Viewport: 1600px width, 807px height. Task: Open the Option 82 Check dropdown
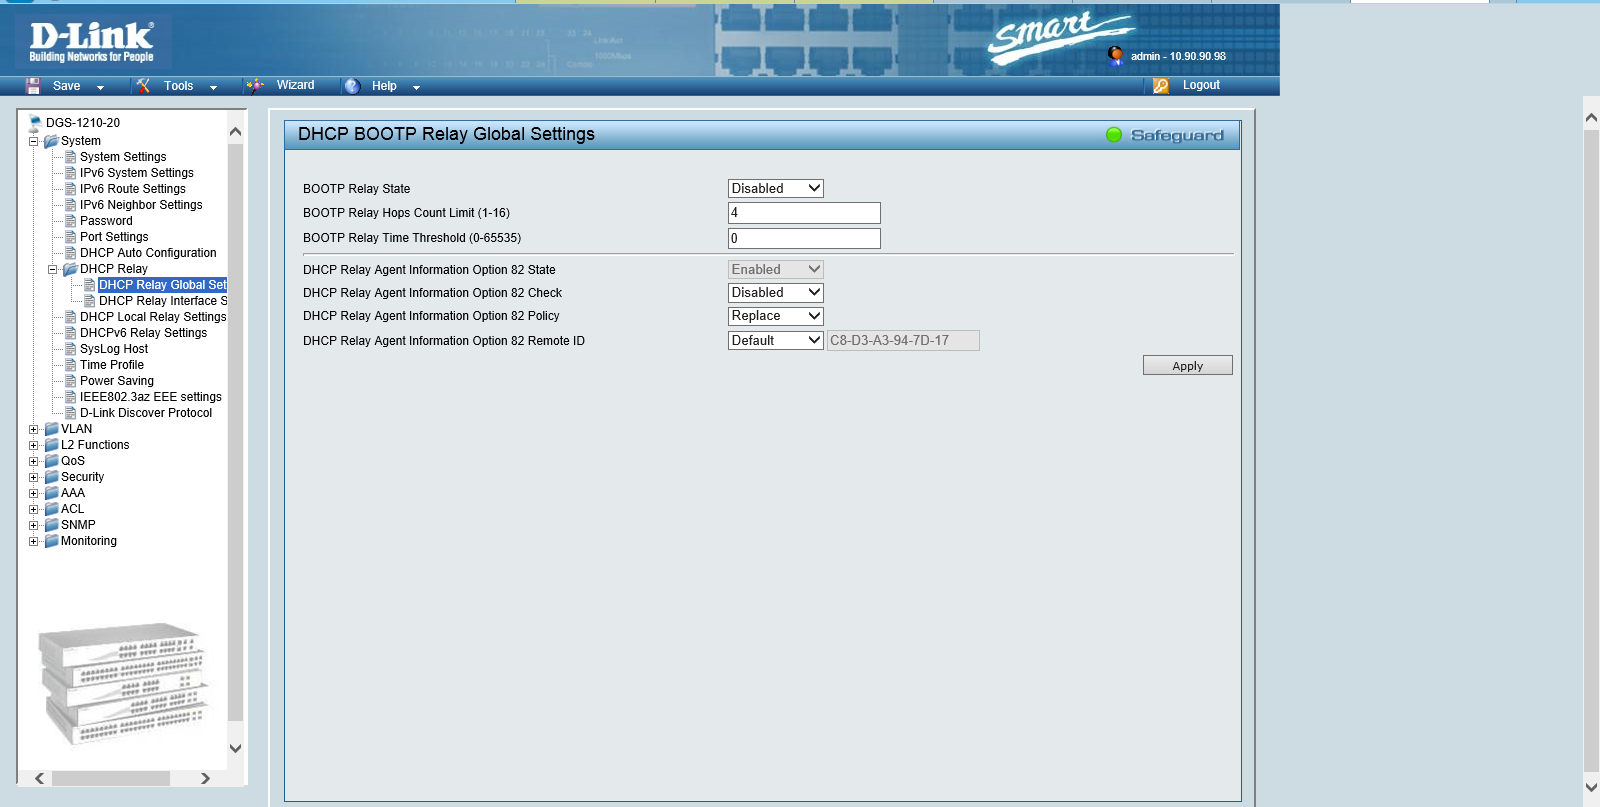[776, 292]
